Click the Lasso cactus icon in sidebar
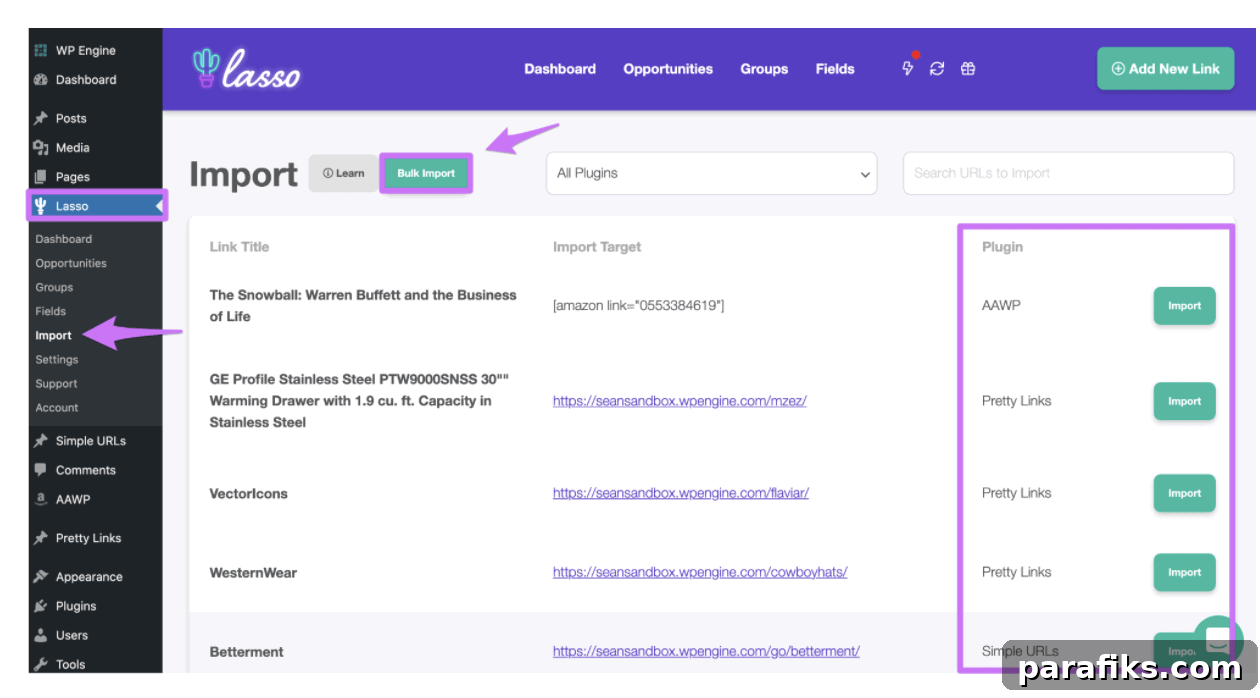The width and height of the screenshot is (1260, 698). (41, 206)
